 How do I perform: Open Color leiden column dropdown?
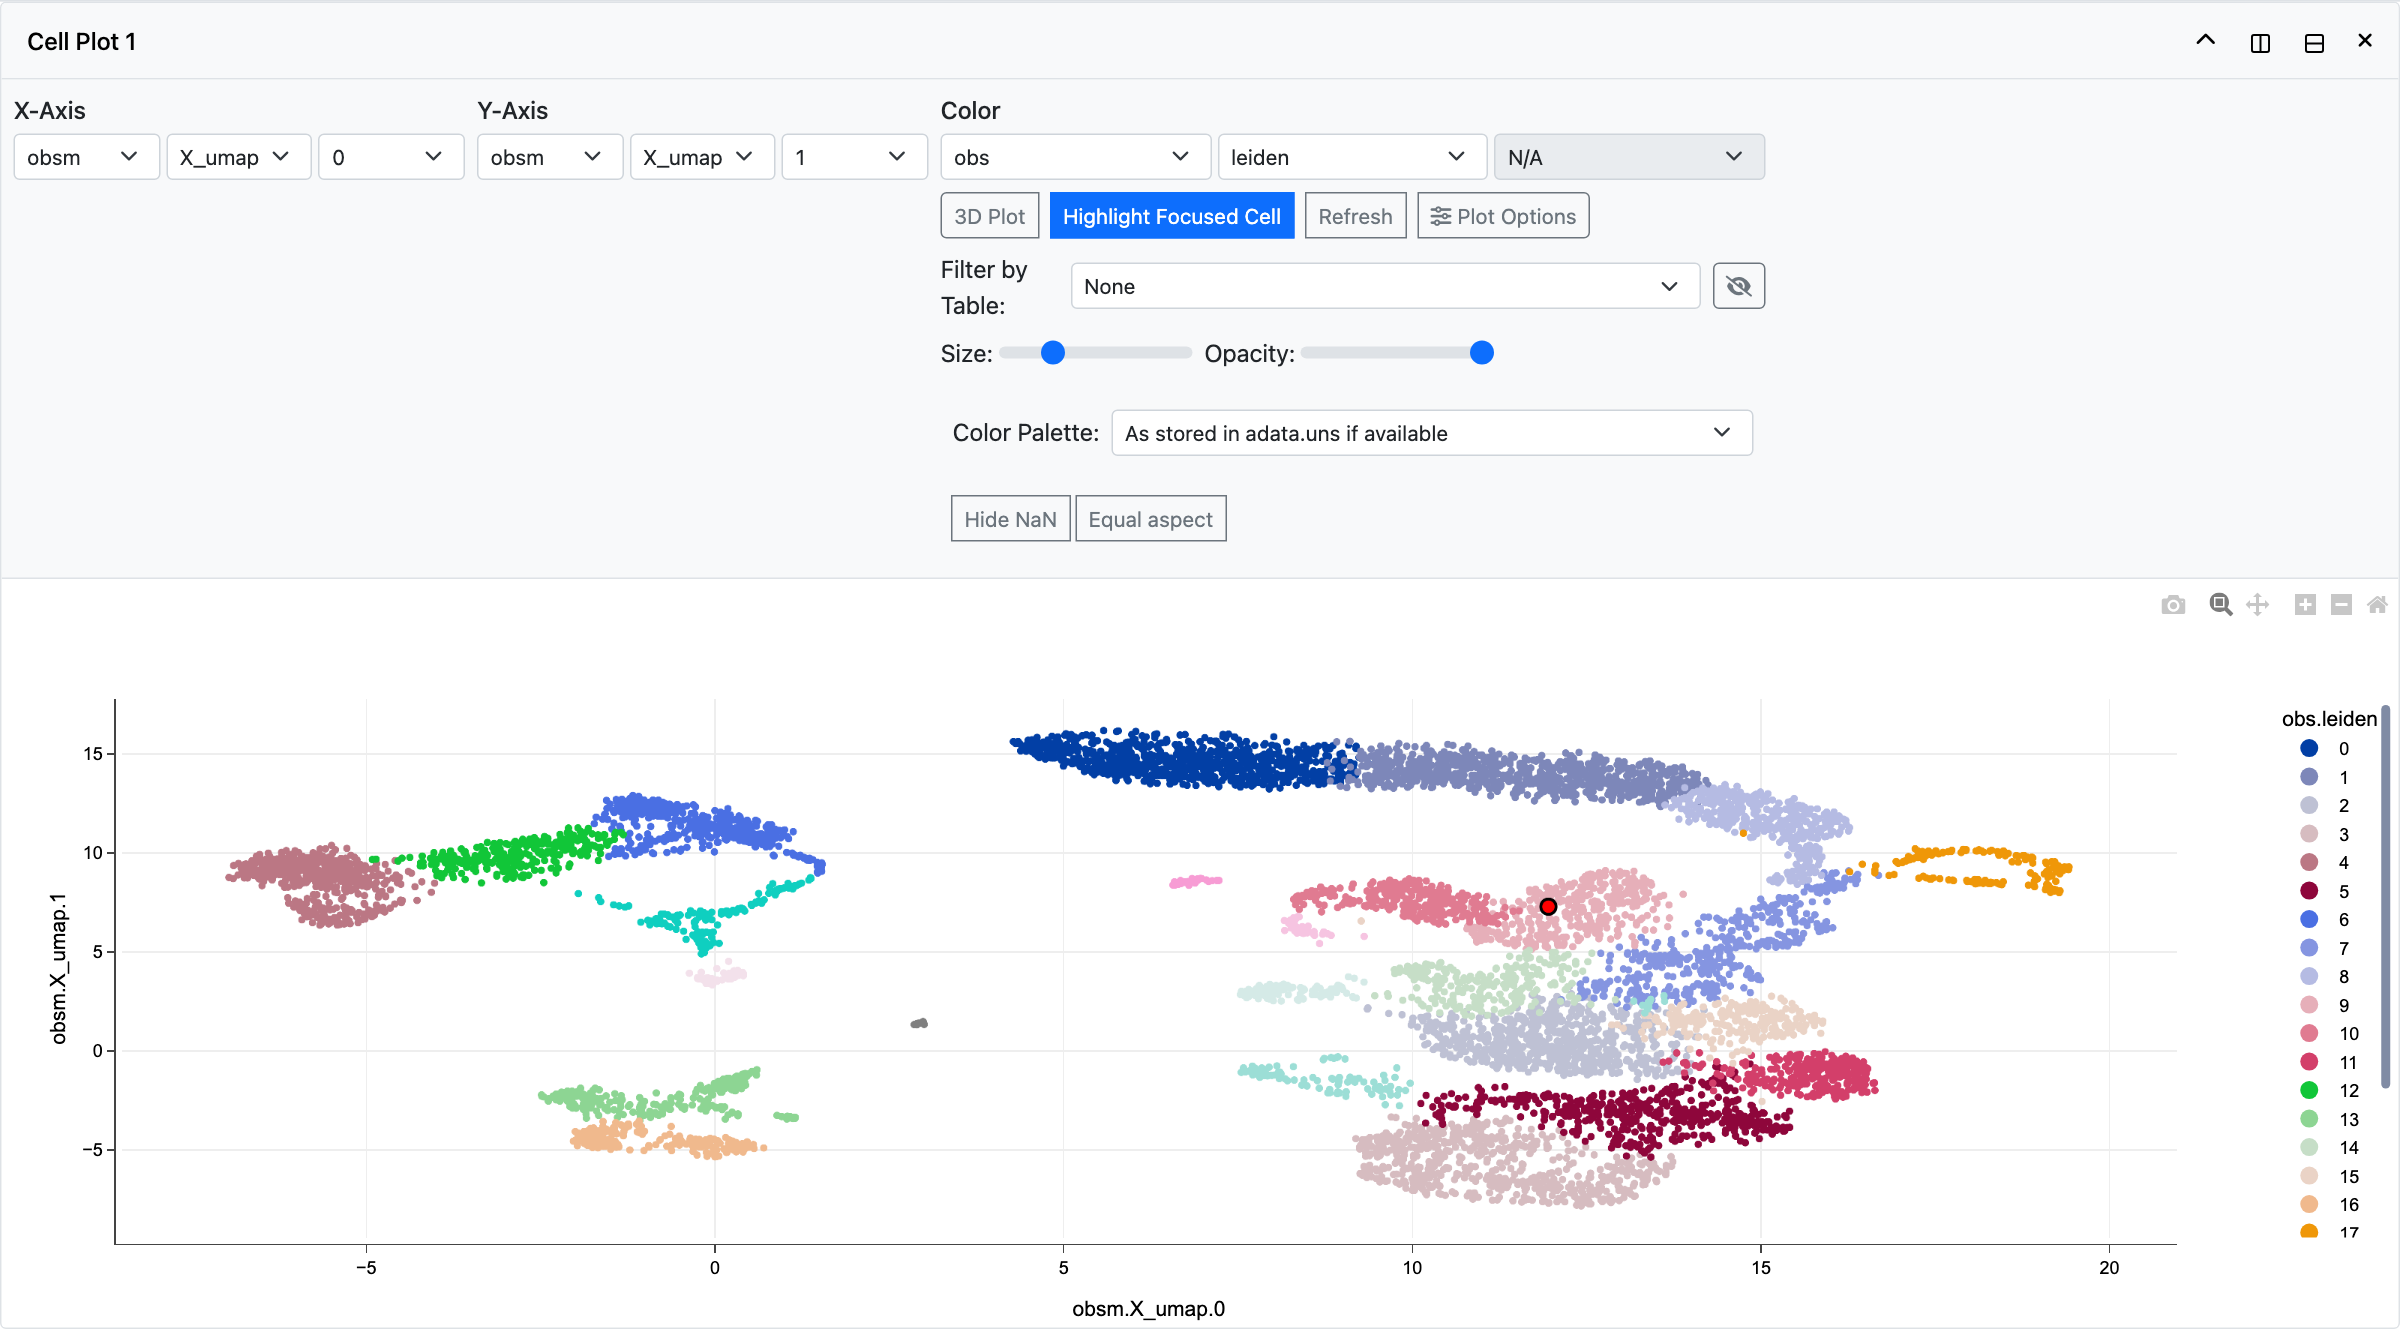click(1353, 157)
